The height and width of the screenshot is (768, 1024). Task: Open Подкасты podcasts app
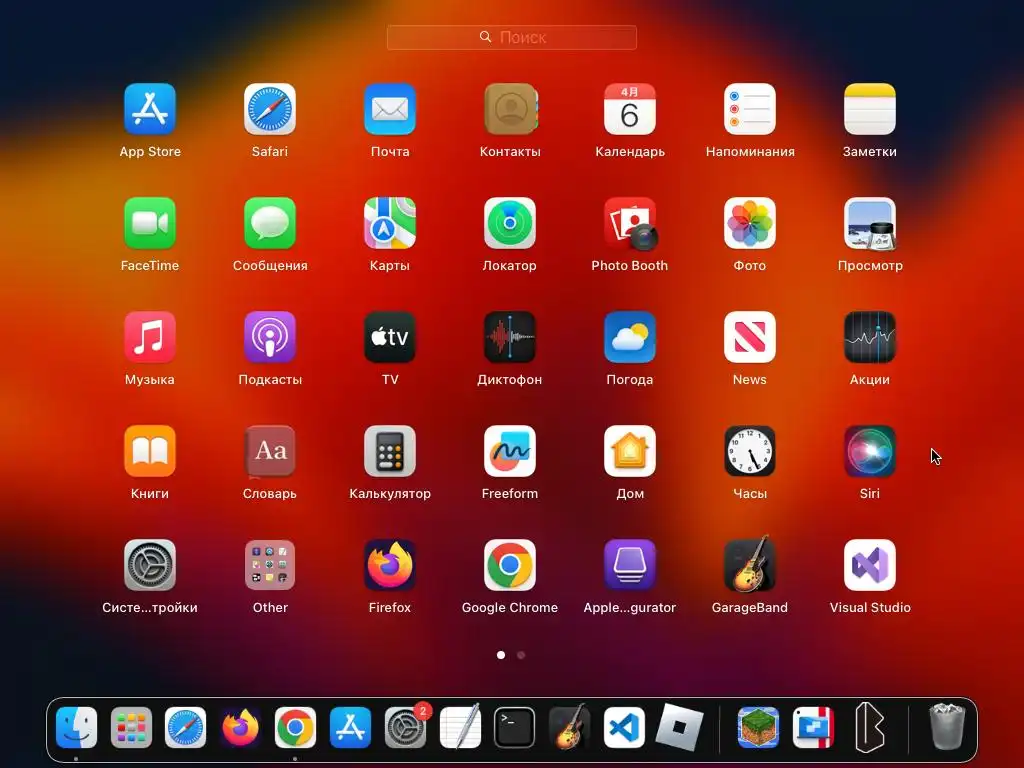coord(270,337)
